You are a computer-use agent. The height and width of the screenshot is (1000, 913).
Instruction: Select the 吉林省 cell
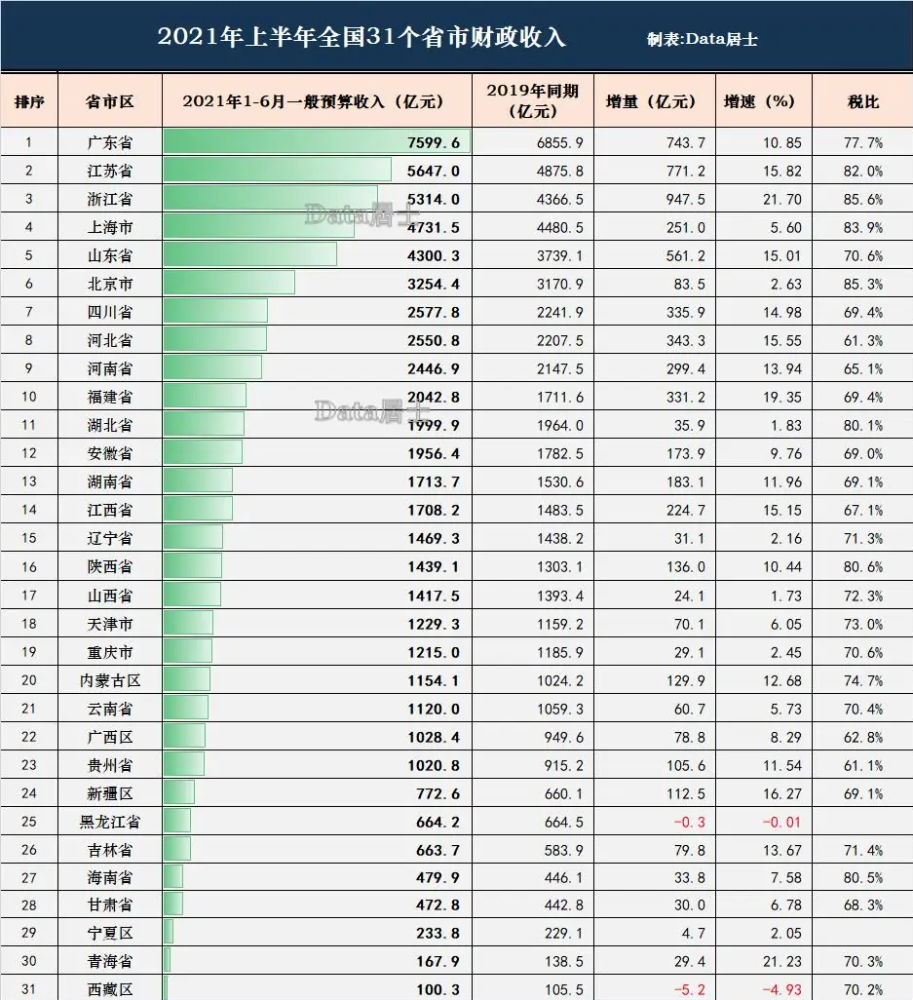[x=110, y=850]
